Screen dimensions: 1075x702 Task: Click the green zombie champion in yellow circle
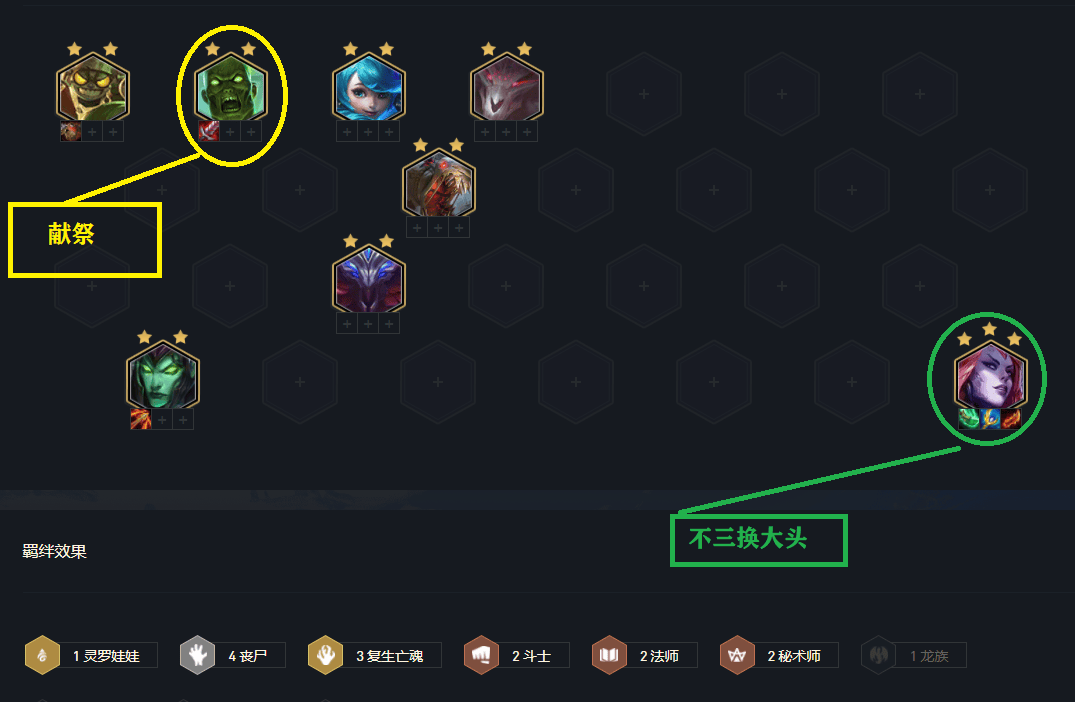[231, 88]
